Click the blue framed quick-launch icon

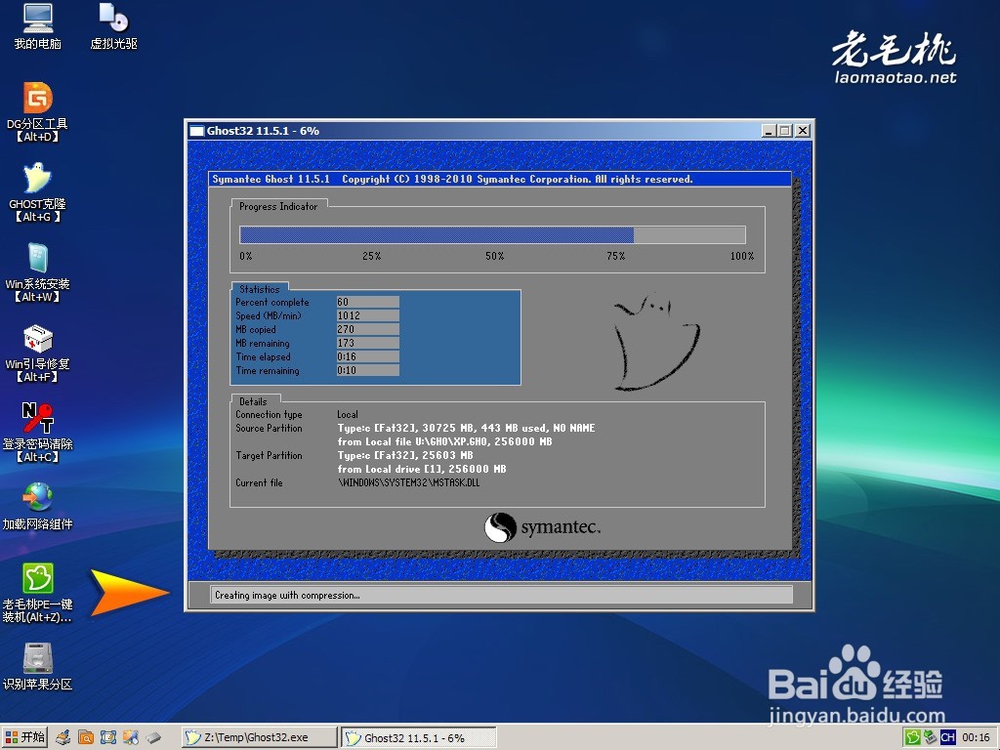pos(108,738)
